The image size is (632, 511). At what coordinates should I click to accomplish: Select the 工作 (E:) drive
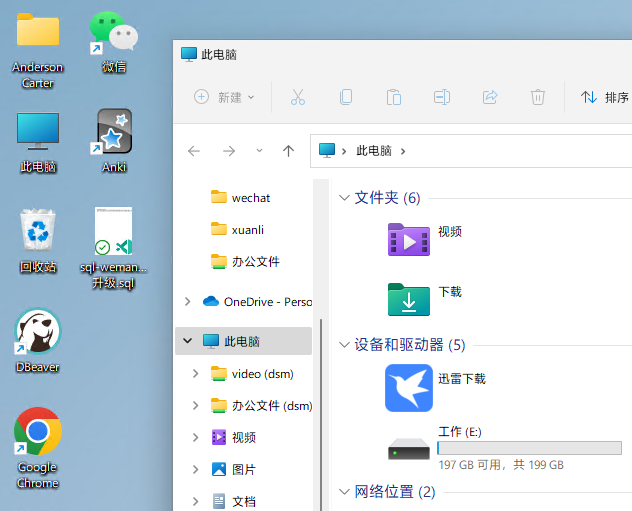point(504,448)
